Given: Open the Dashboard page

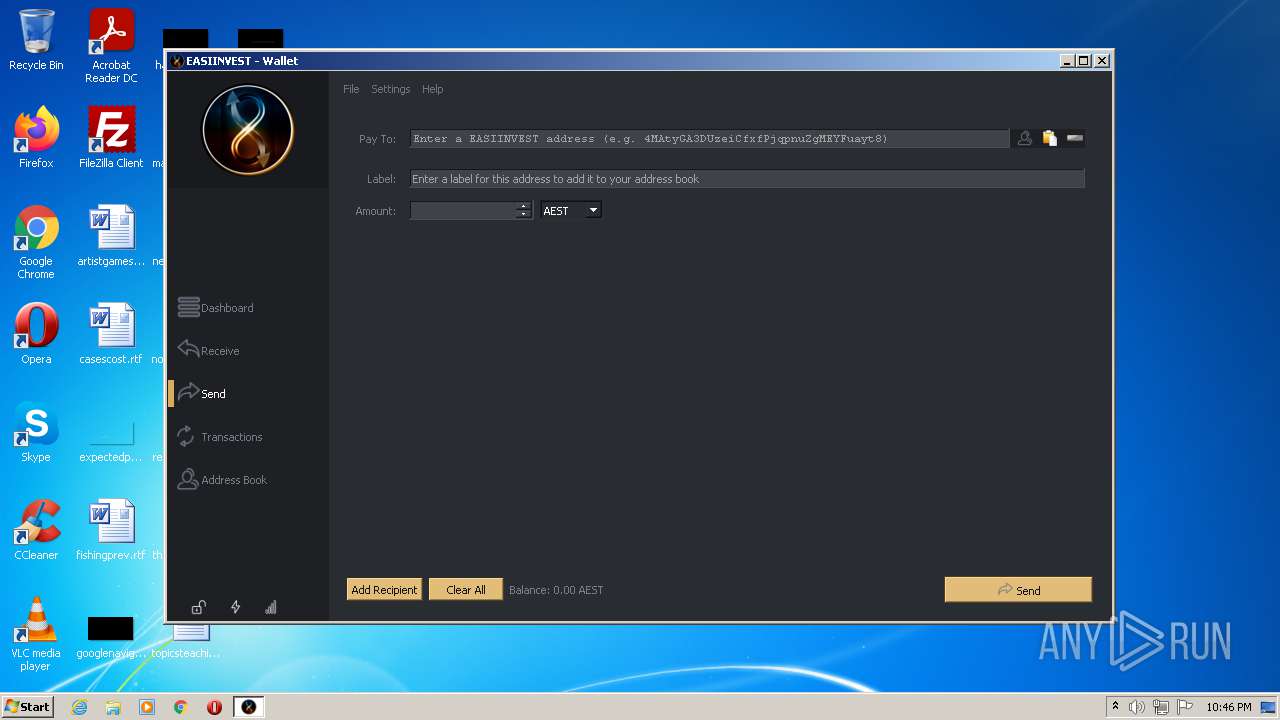Looking at the screenshot, I should coord(216,308).
